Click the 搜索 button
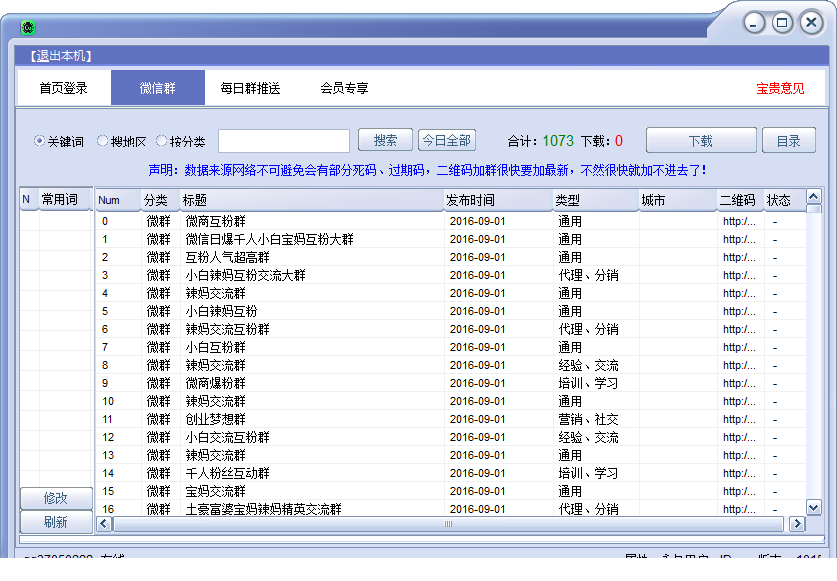Screen dimensions: 837x581 click(x=385, y=140)
